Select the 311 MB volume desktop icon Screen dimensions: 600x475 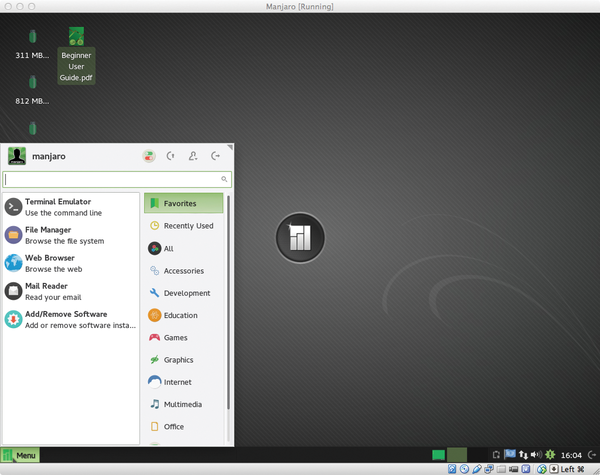coord(33,44)
